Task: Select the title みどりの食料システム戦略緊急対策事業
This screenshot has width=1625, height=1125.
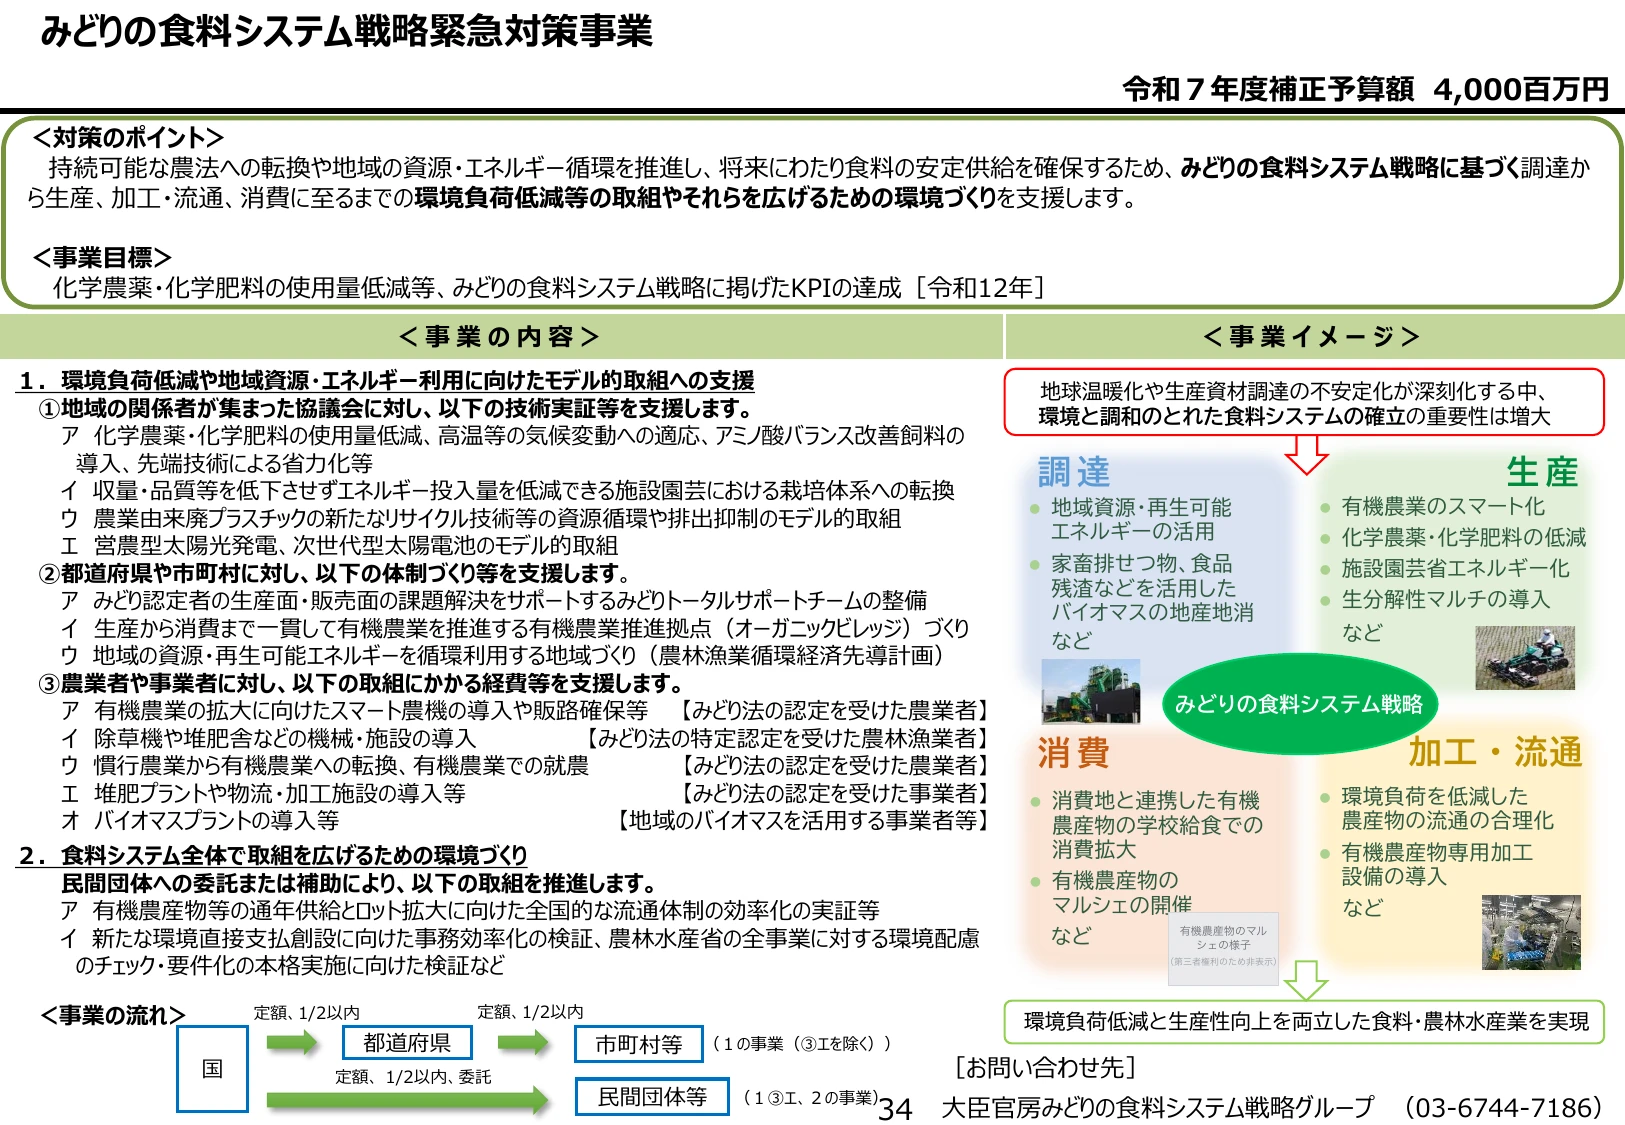Action: [347, 31]
